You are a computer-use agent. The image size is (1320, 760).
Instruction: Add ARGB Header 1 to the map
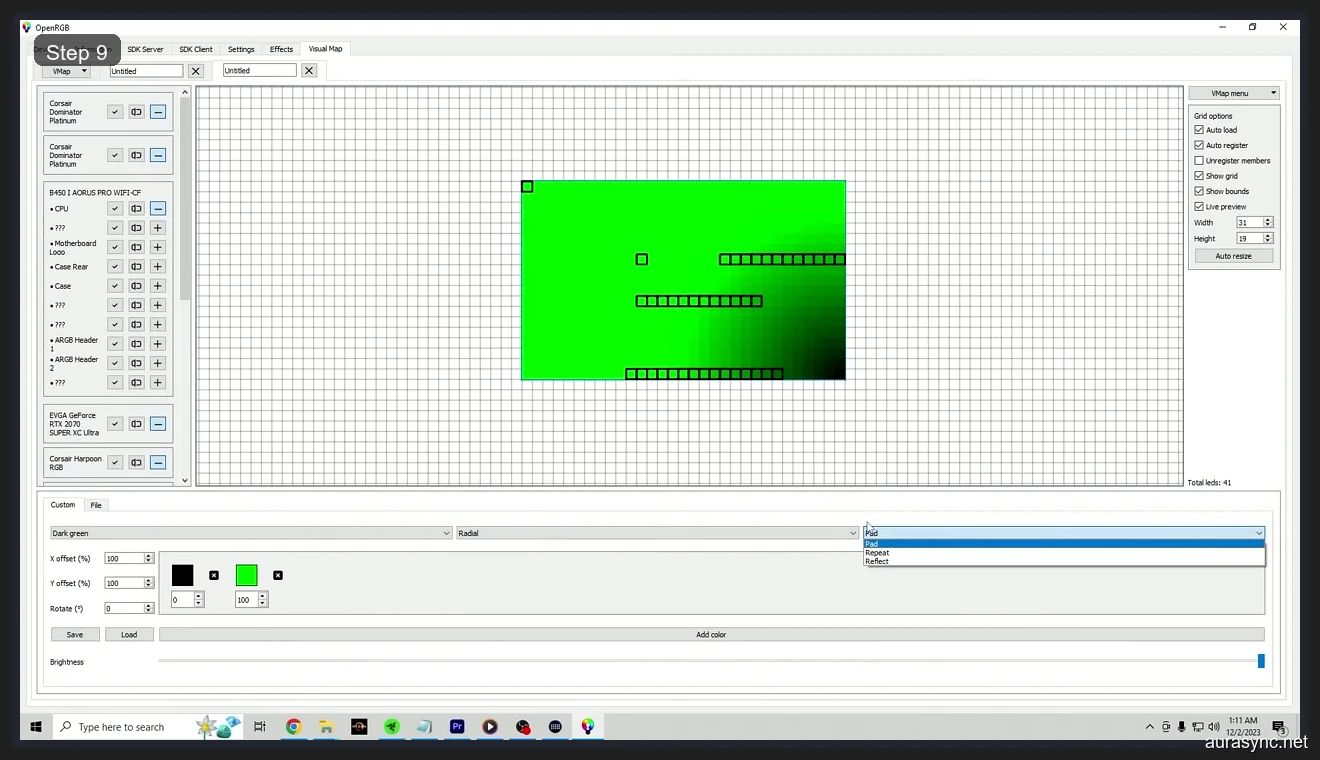tap(157, 343)
